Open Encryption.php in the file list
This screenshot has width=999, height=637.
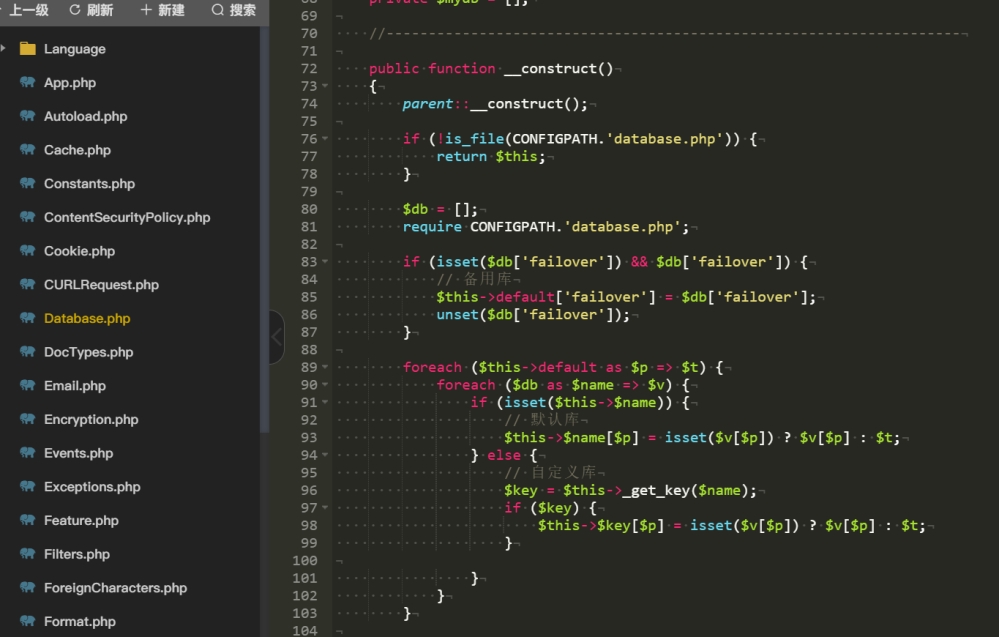(91, 419)
